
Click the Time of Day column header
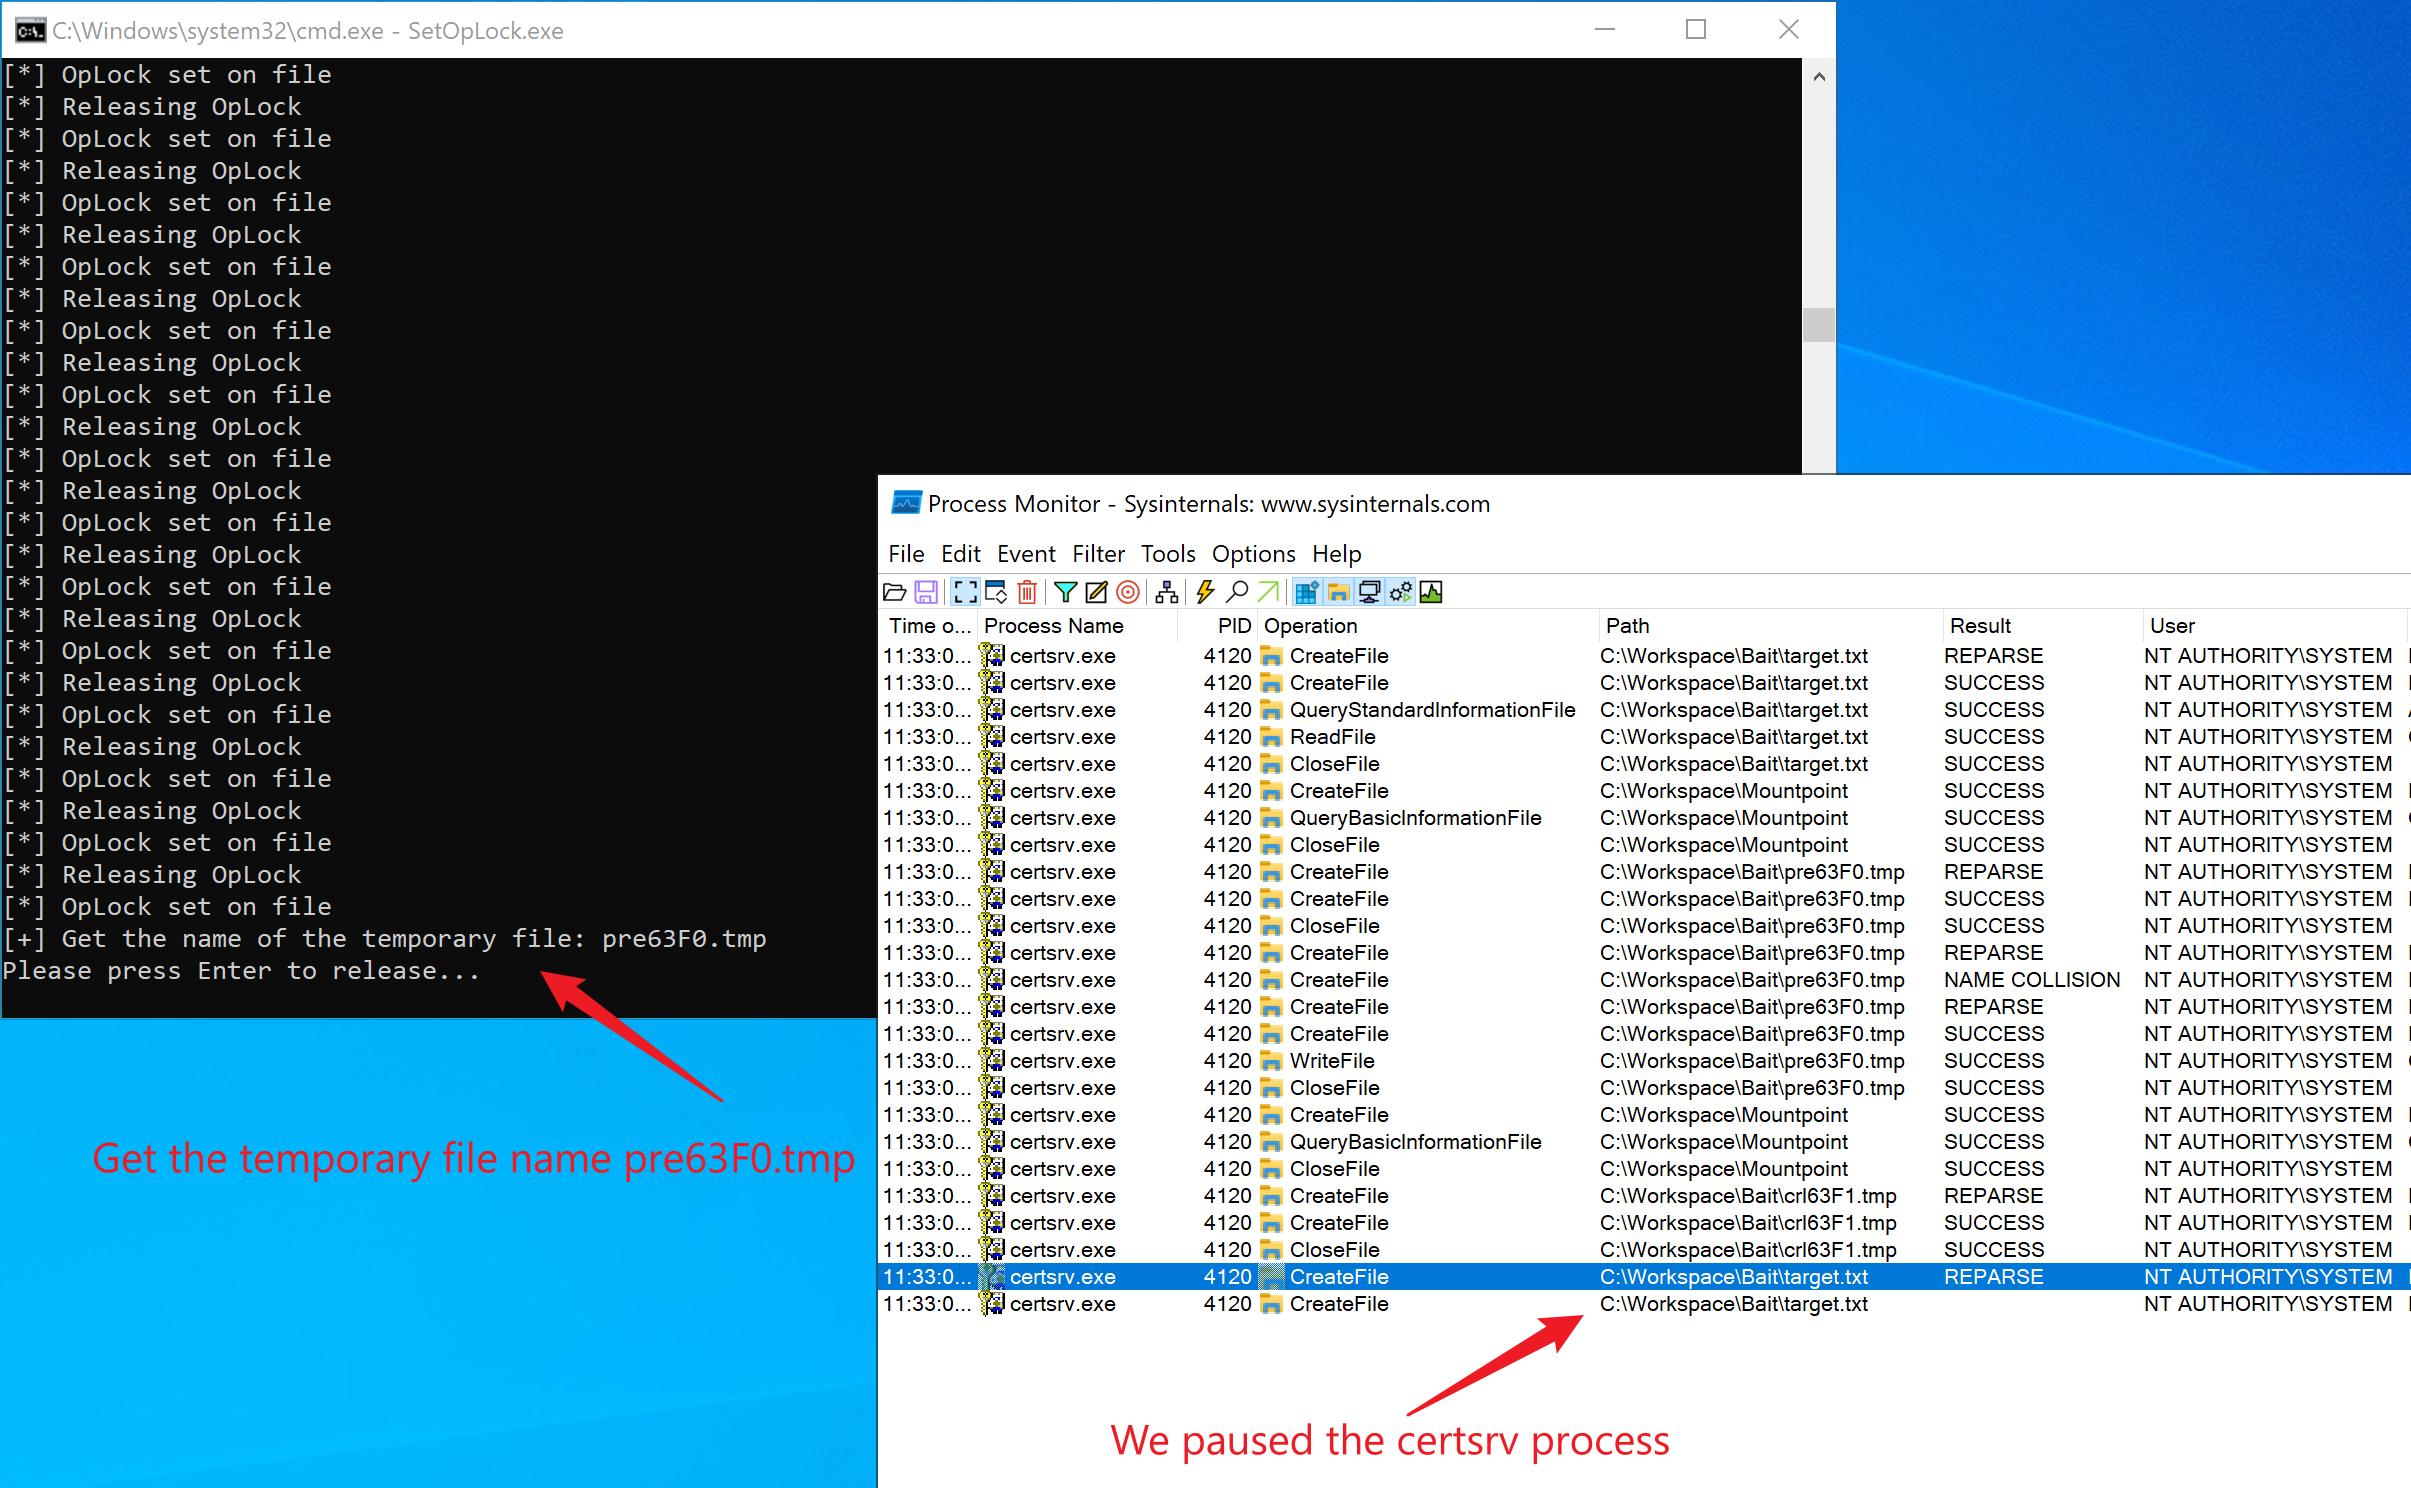coord(929,626)
